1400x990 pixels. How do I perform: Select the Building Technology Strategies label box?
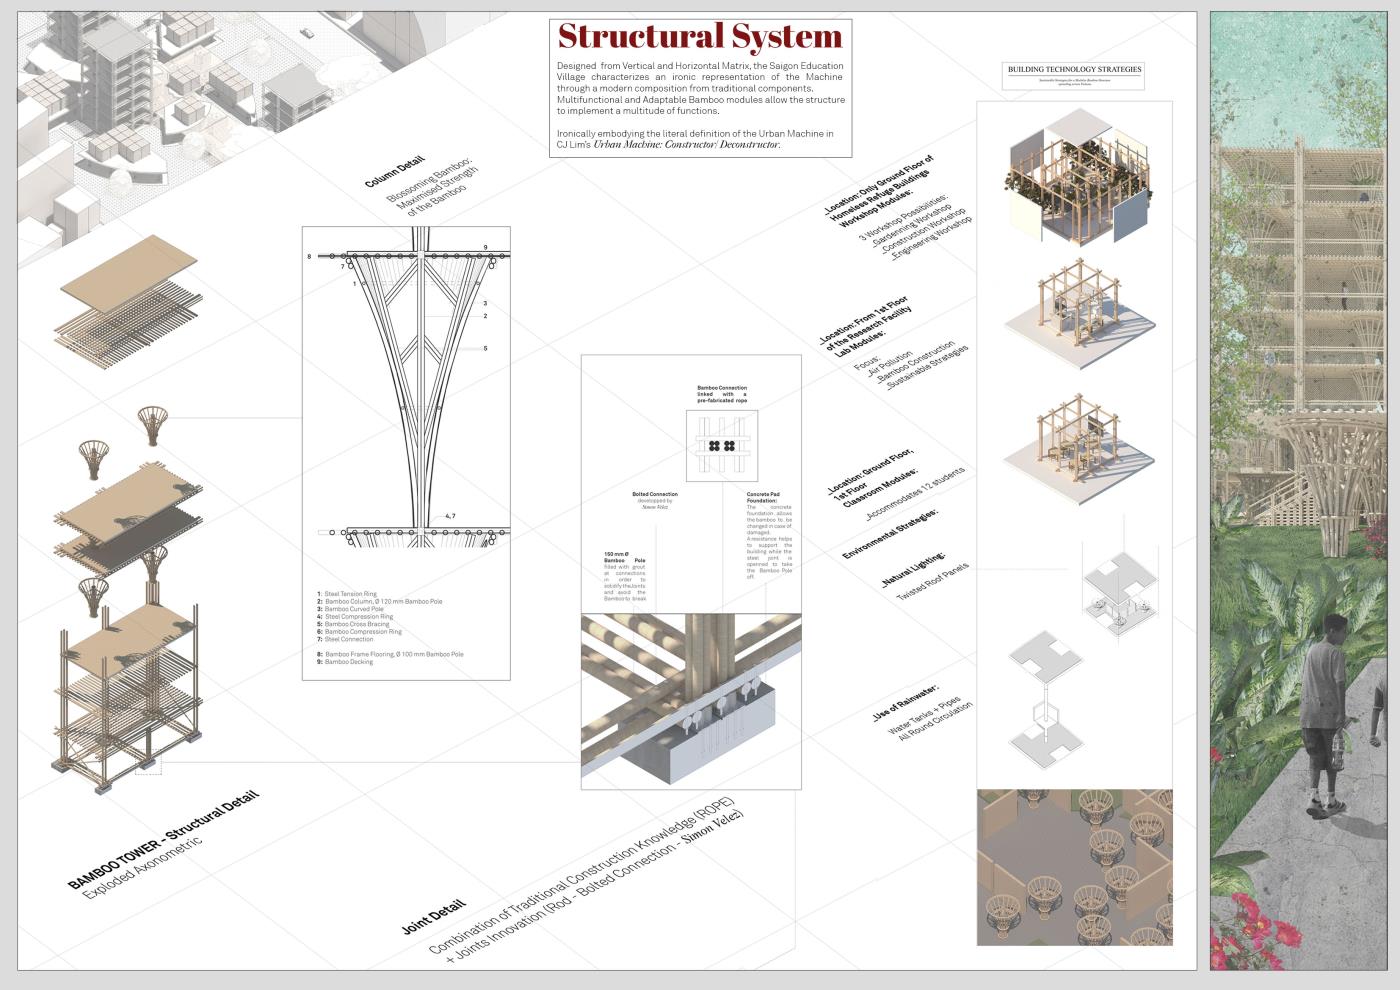click(x=1074, y=75)
